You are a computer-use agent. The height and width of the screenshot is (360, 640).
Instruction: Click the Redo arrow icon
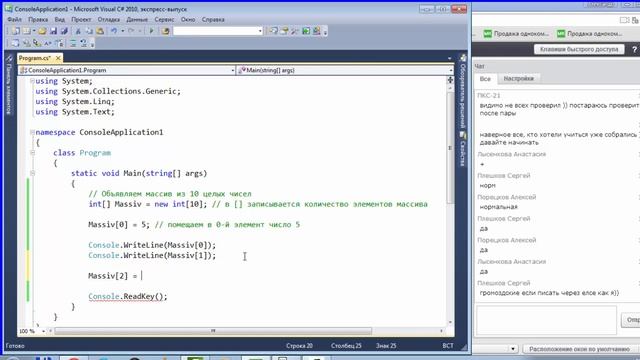coord(131,31)
